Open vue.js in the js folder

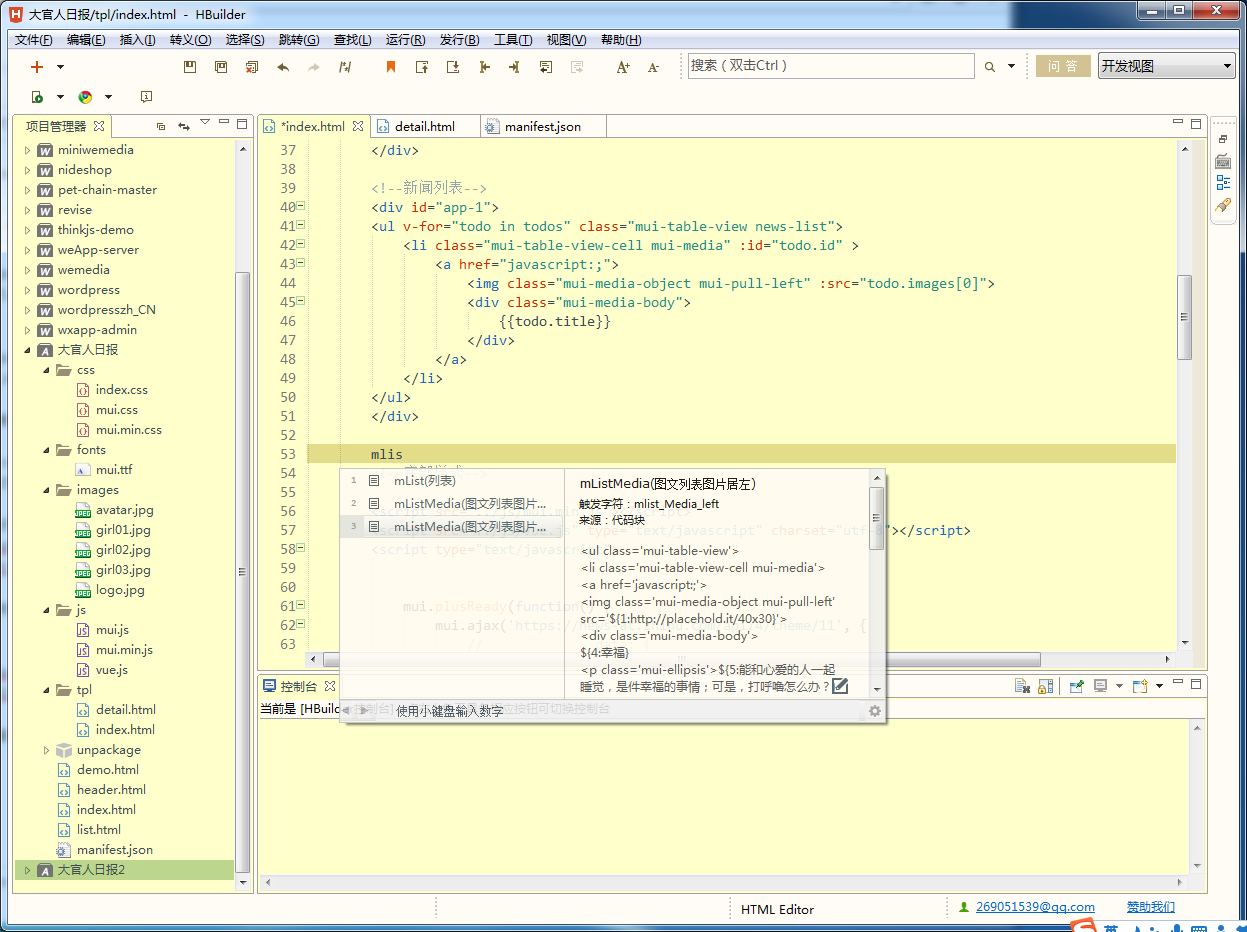[112, 670]
